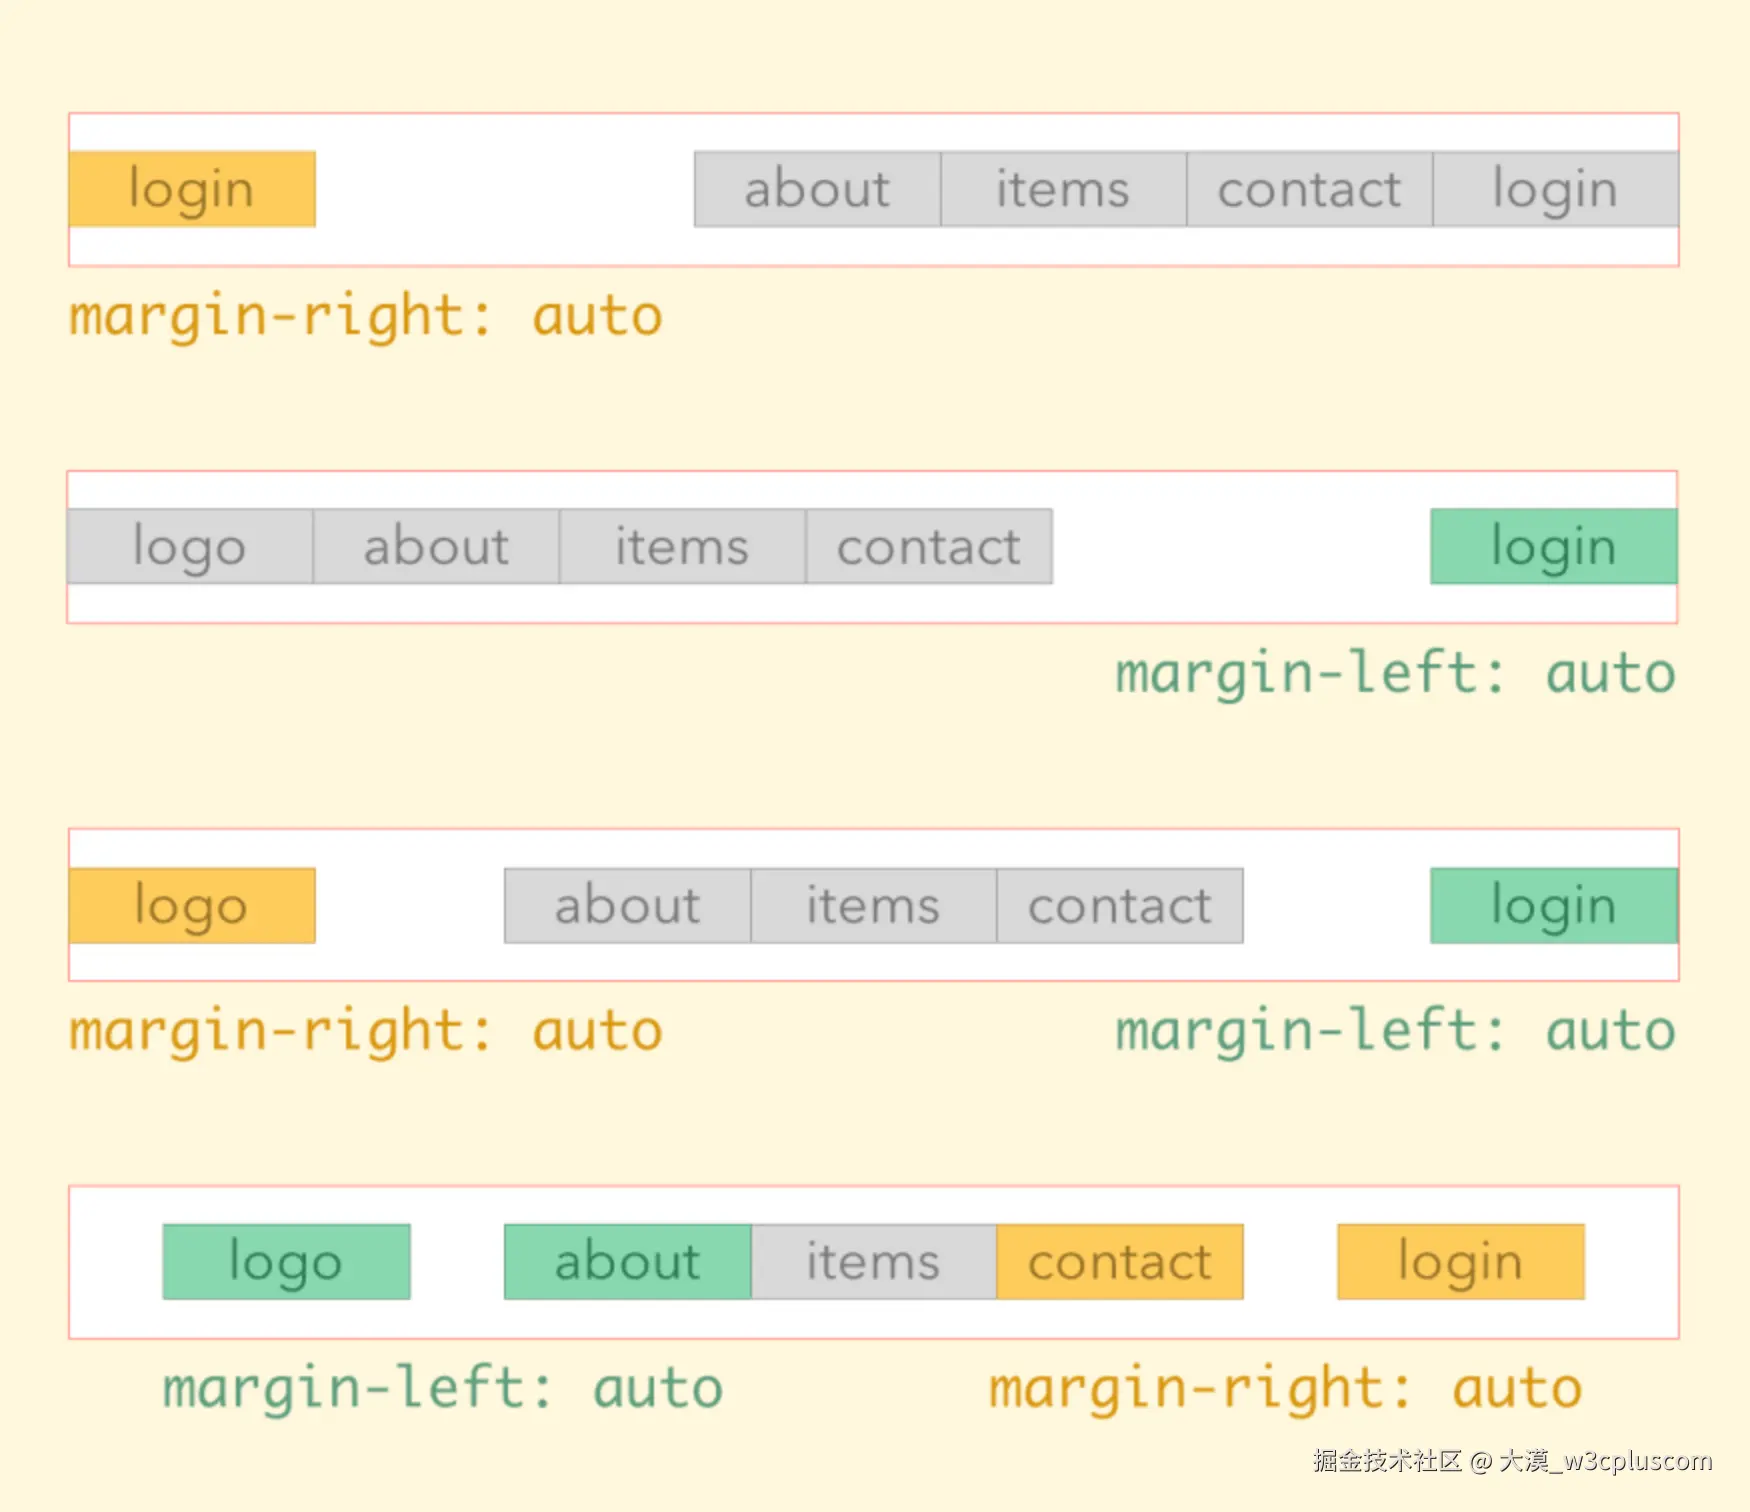This screenshot has height=1512, width=1750.
Task: Click the orange login item in first navbar
Action: click(192, 189)
